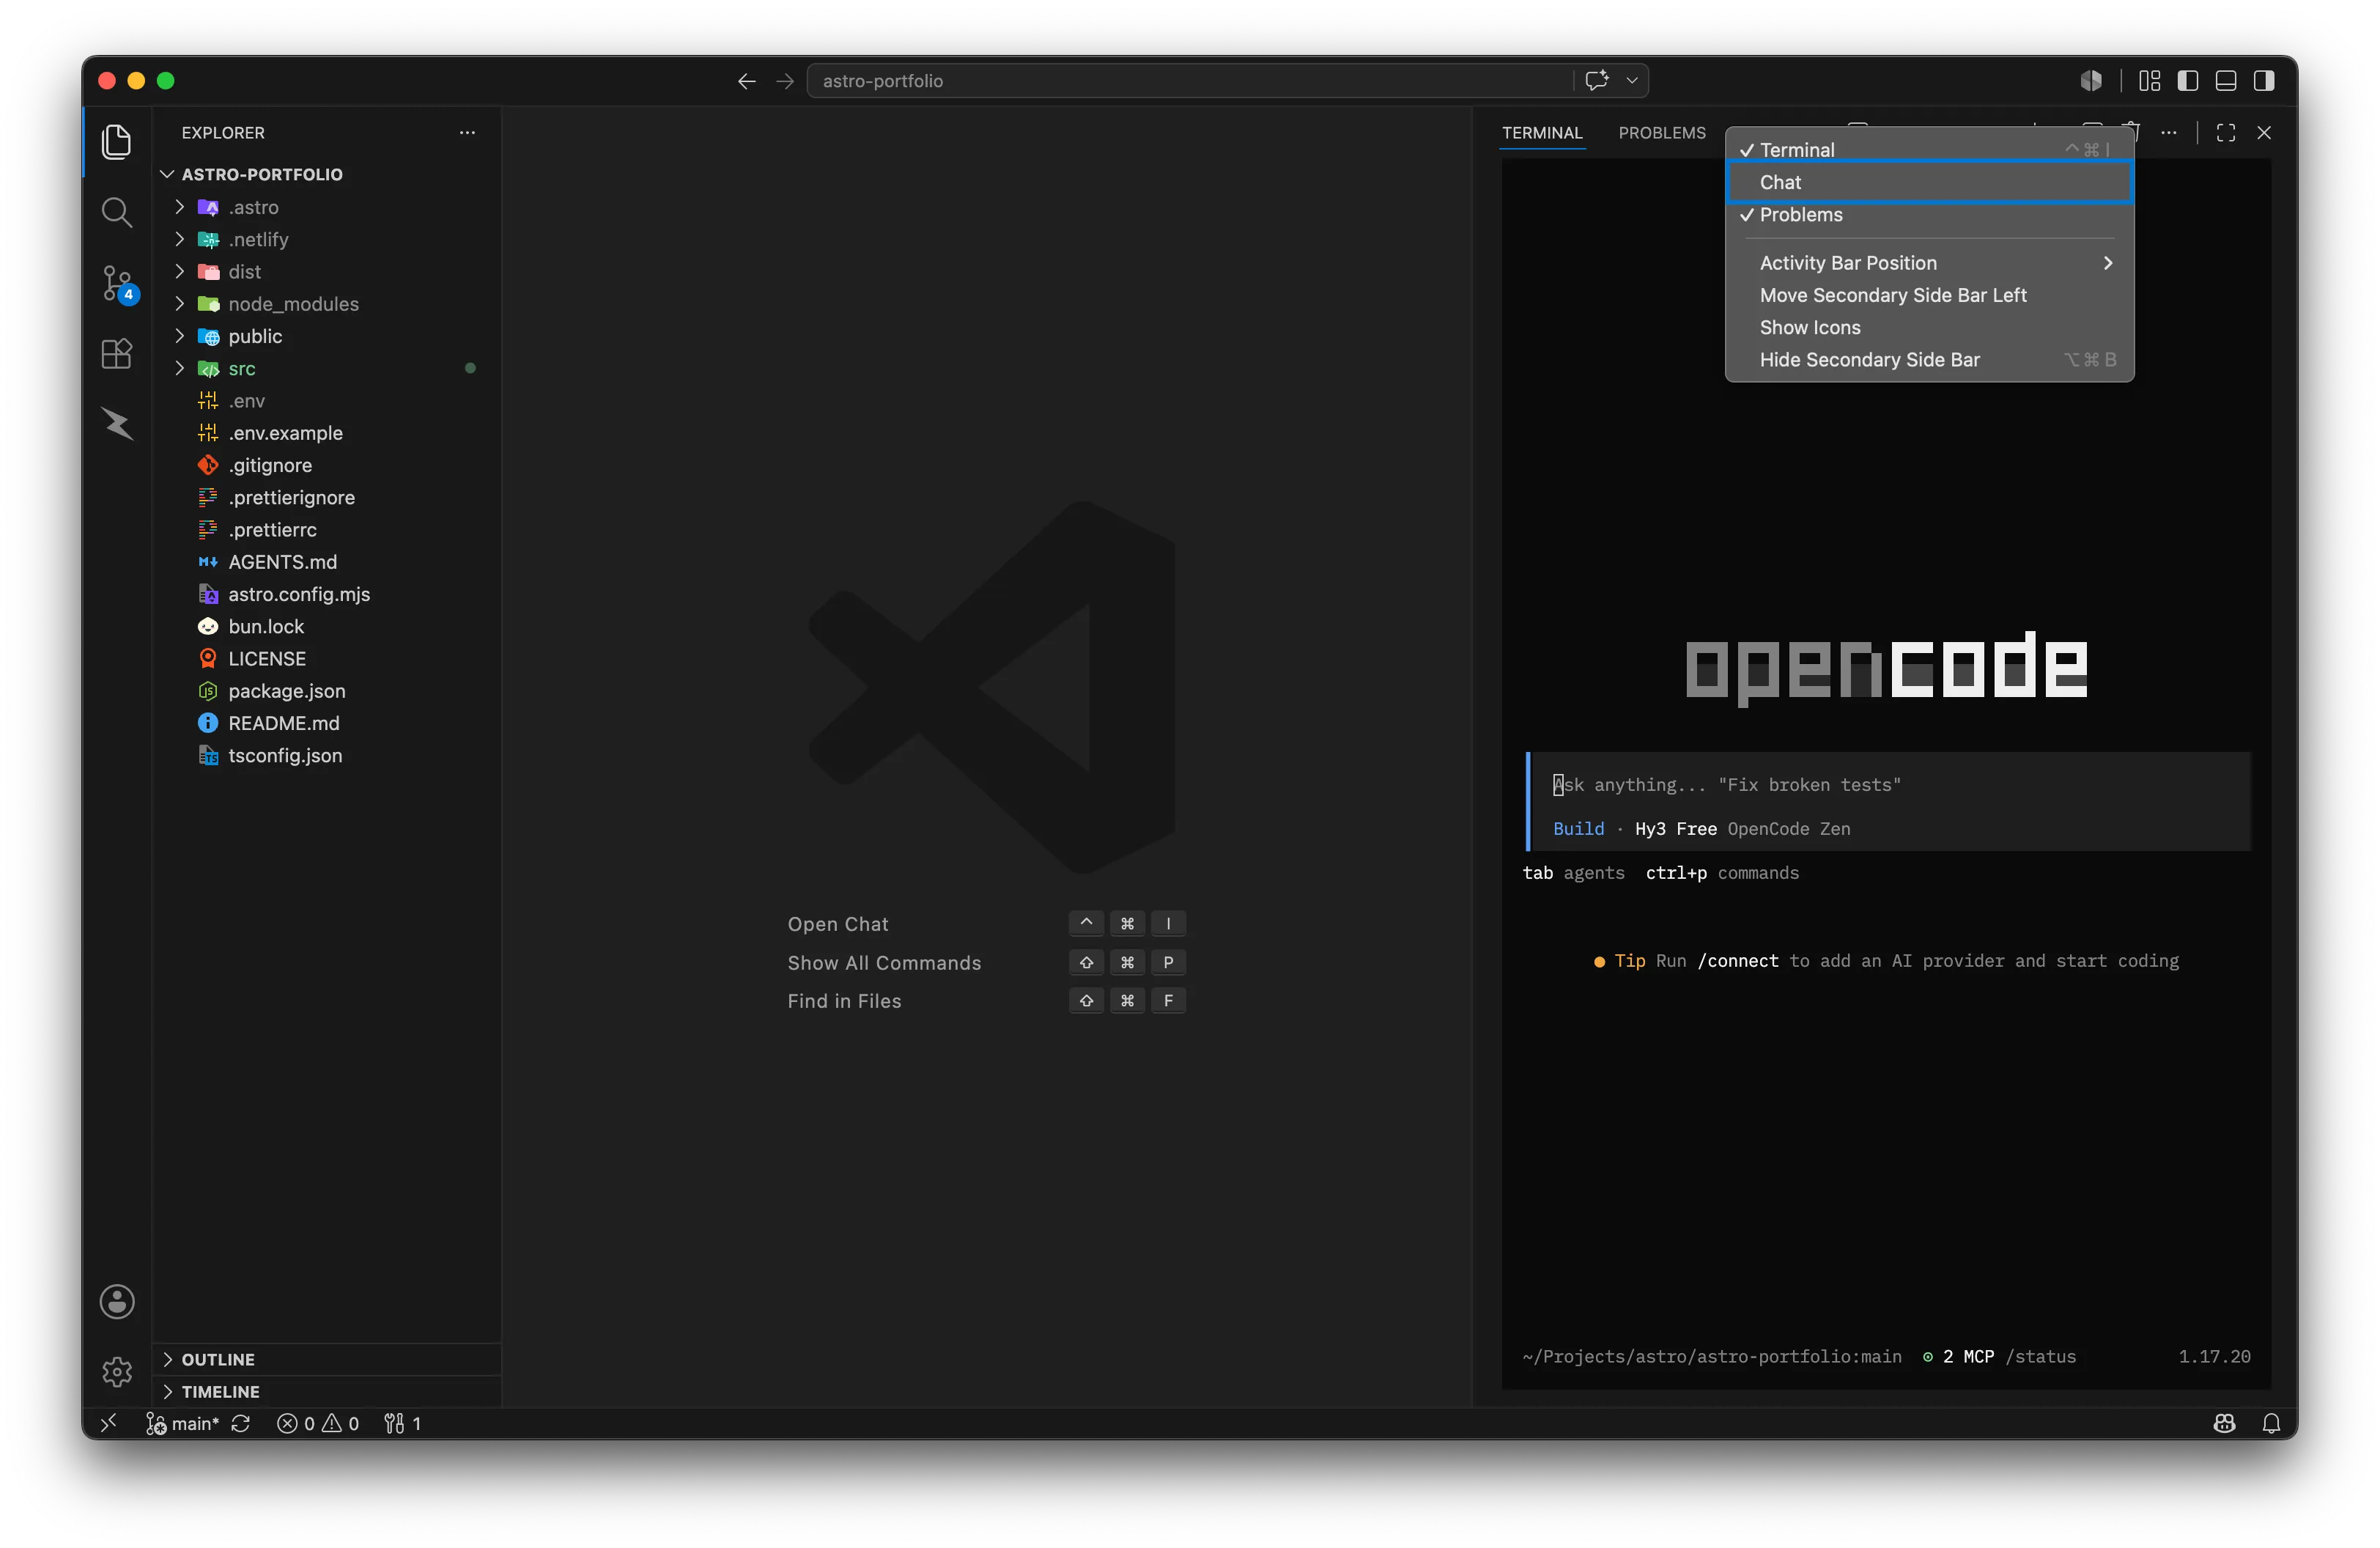Switch to the PROBLEMS tab
This screenshot has height=1548, width=2380.
click(1662, 133)
